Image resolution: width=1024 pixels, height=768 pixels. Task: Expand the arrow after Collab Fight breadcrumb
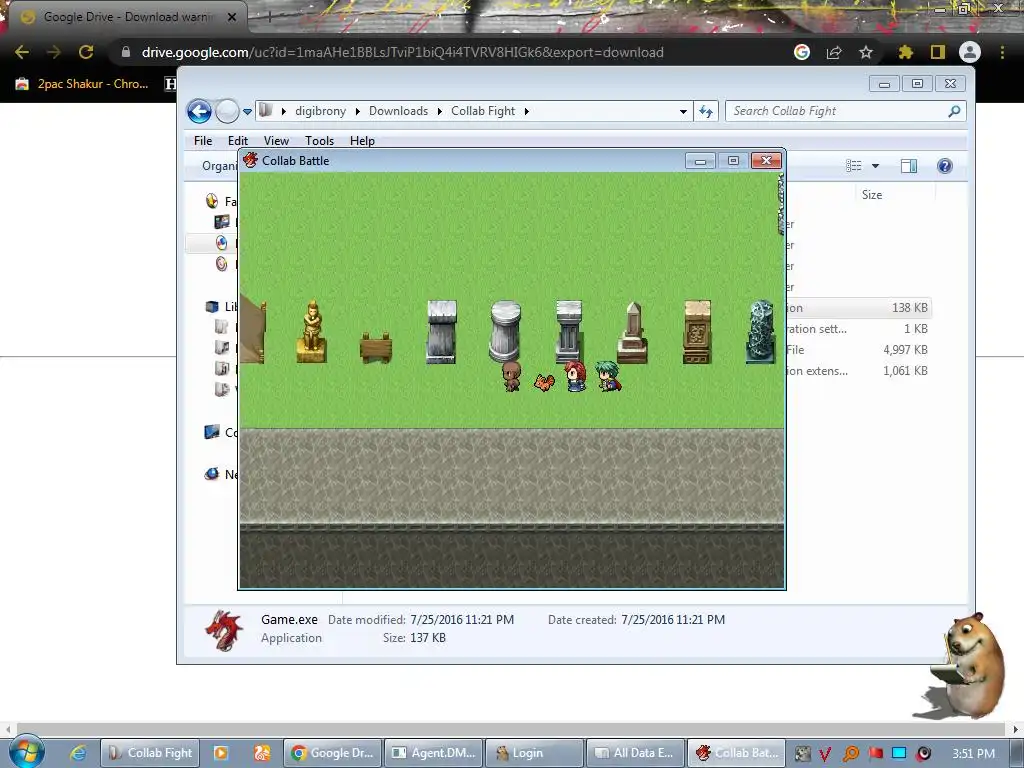click(526, 111)
